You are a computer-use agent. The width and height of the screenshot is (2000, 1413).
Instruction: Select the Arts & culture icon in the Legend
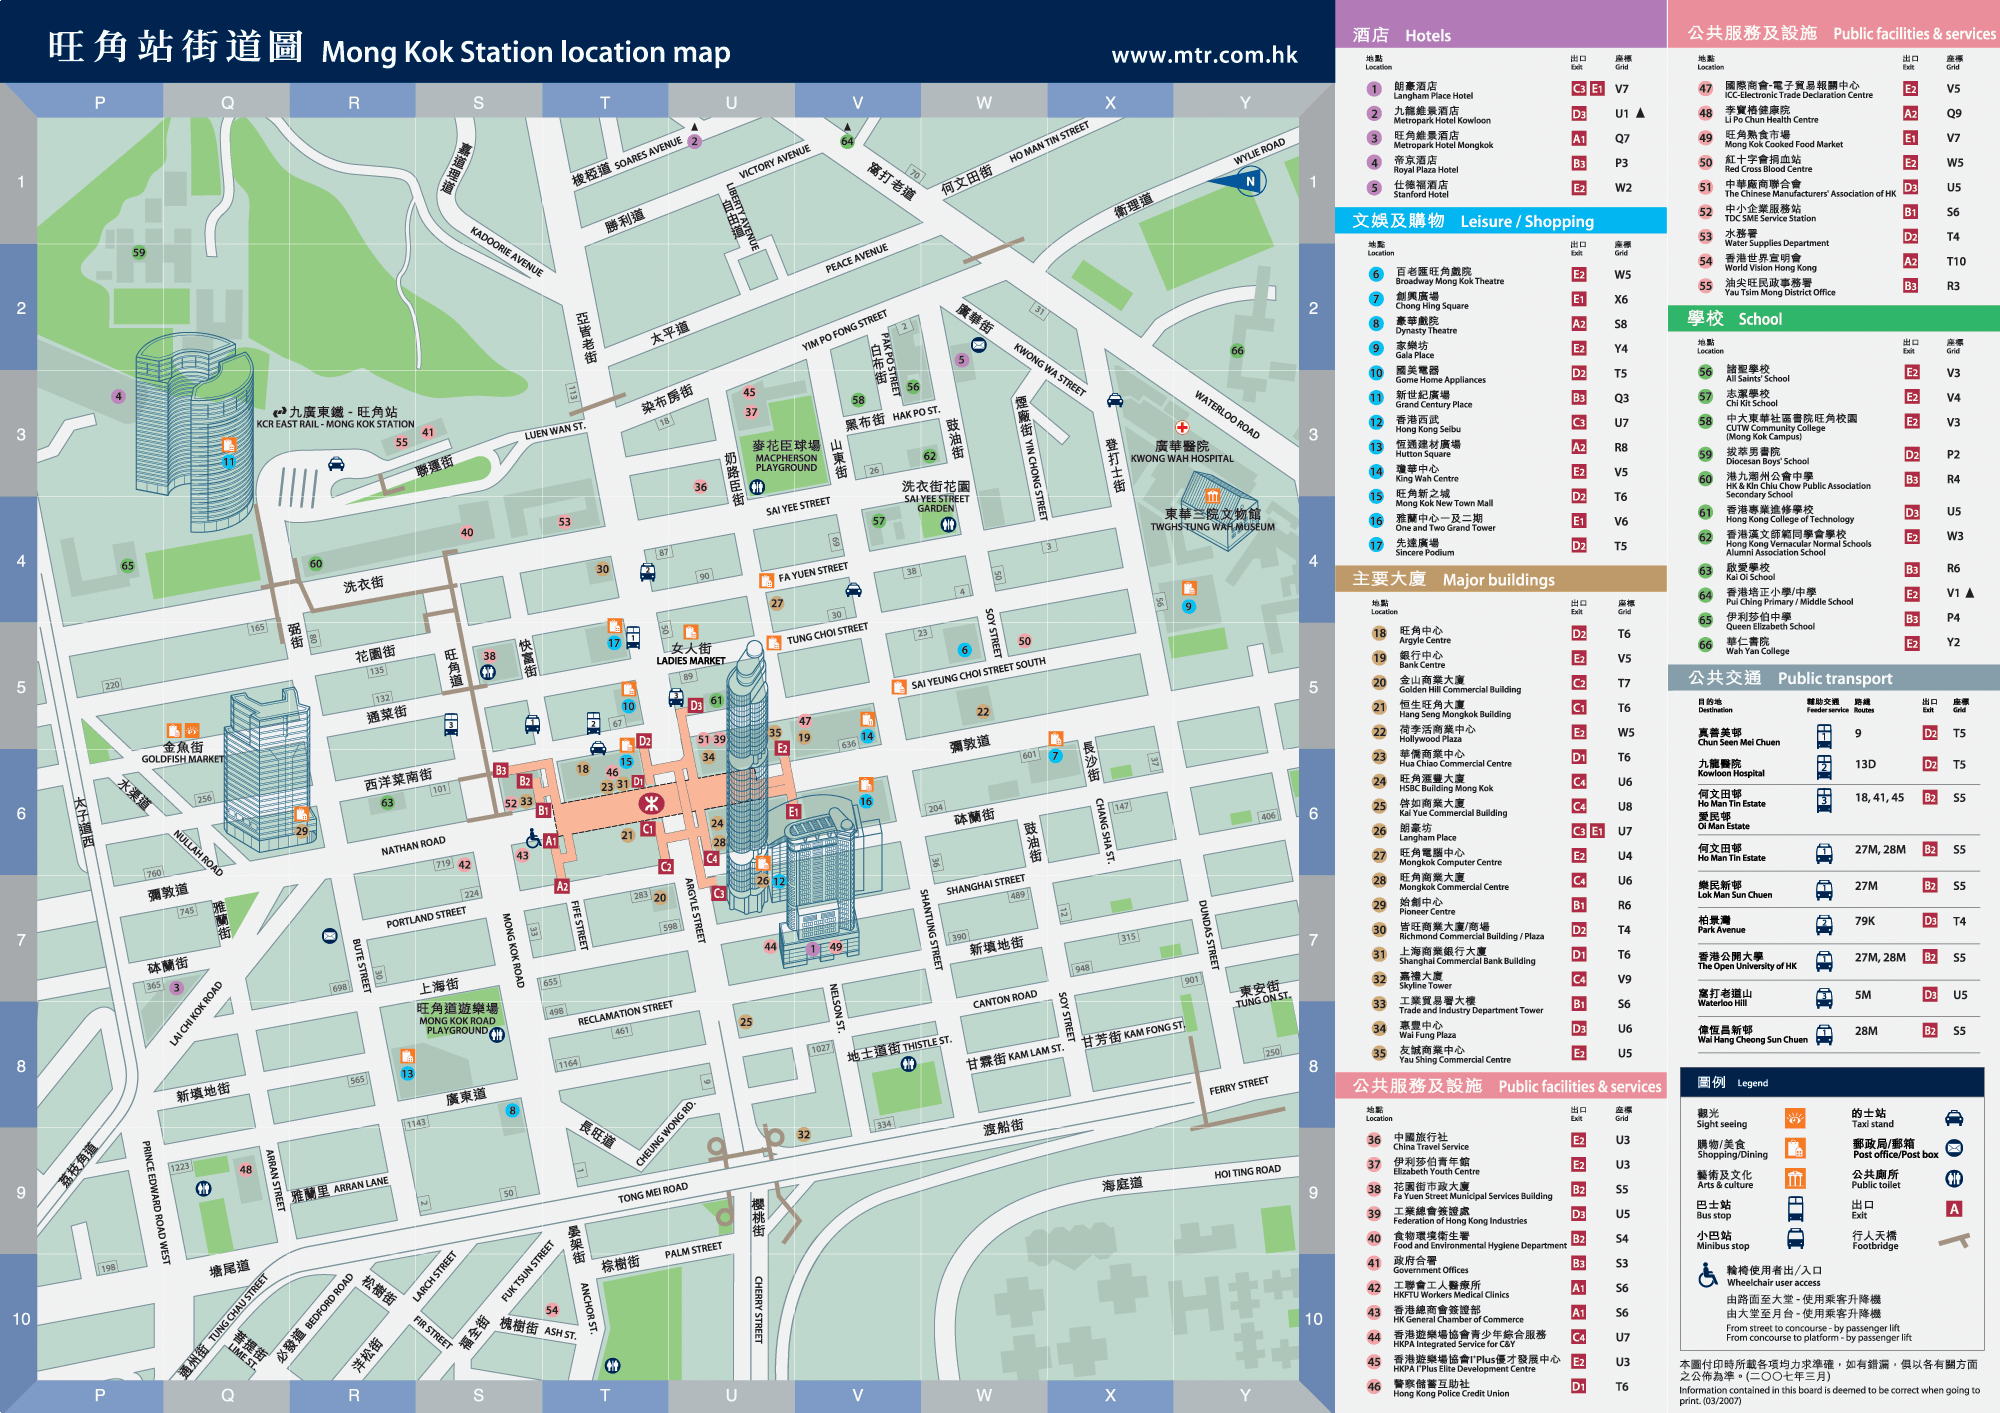pyautogui.click(x=1795, y=1179)
